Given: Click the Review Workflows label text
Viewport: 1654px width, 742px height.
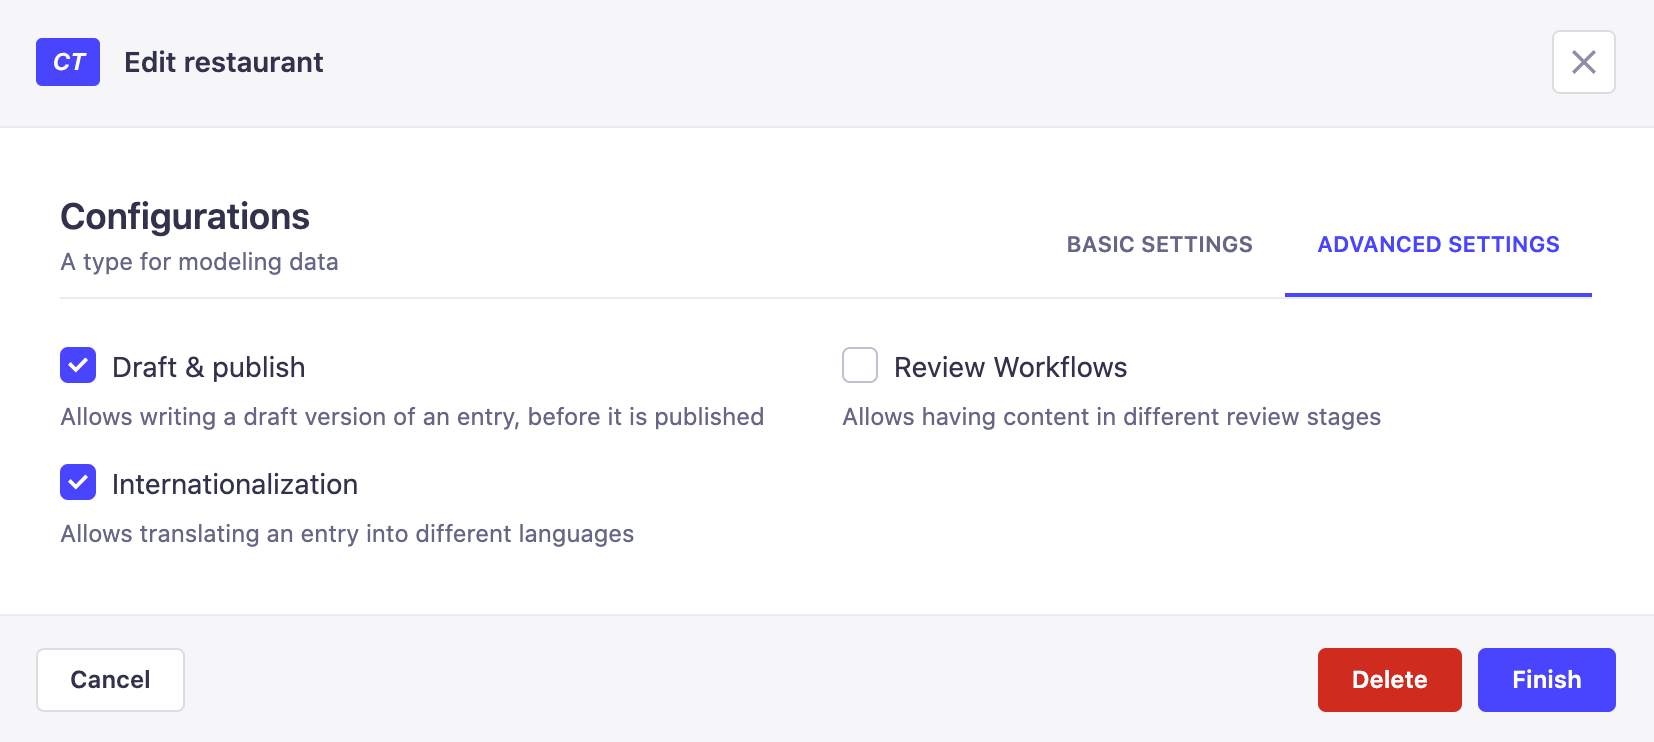Looking at the screenshot, I should [x=1010, y=368].
